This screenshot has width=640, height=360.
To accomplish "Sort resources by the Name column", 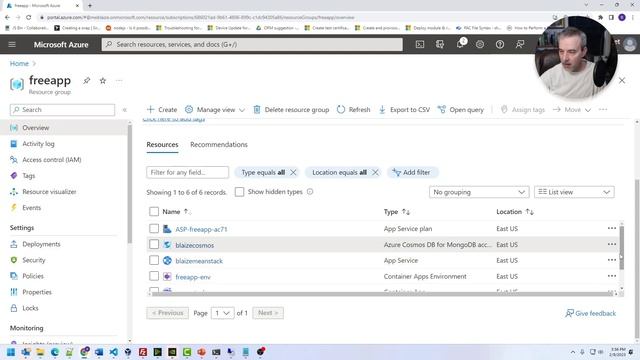I will [176, 211].
